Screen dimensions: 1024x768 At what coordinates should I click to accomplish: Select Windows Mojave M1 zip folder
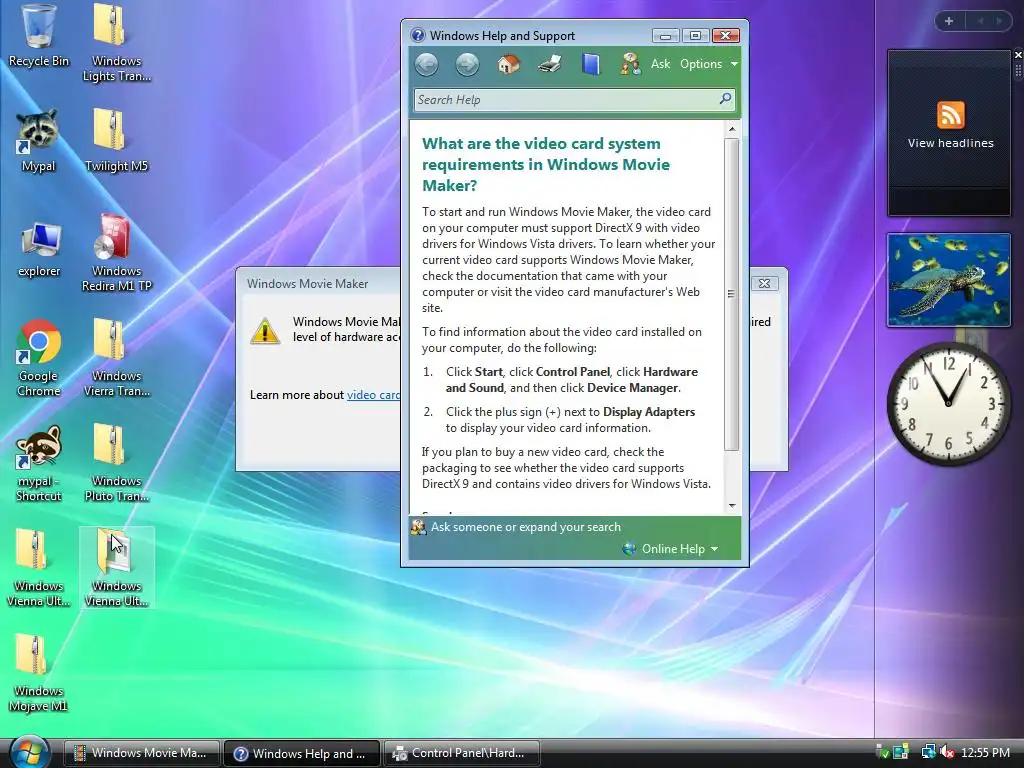pos(39,673)
